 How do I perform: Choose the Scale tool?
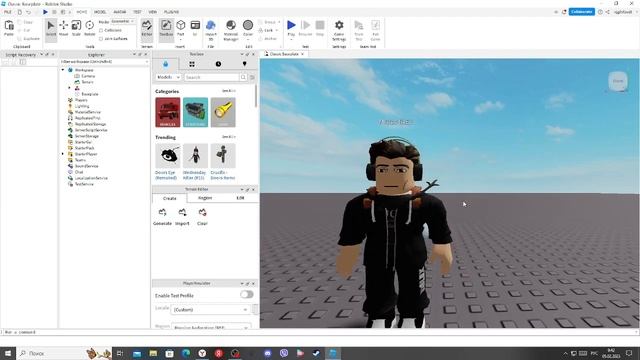tap(76, 29)
